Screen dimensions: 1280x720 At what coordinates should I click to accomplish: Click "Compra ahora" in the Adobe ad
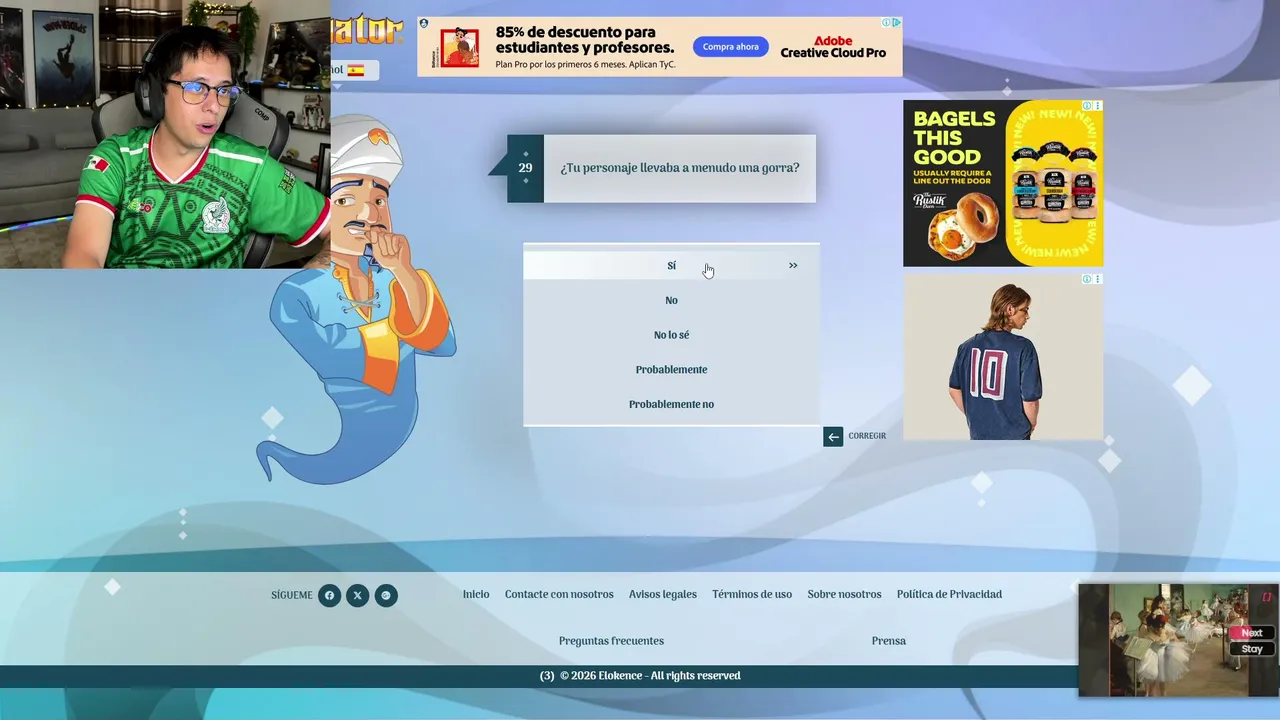pyautogui.click(x=731, y=47)
